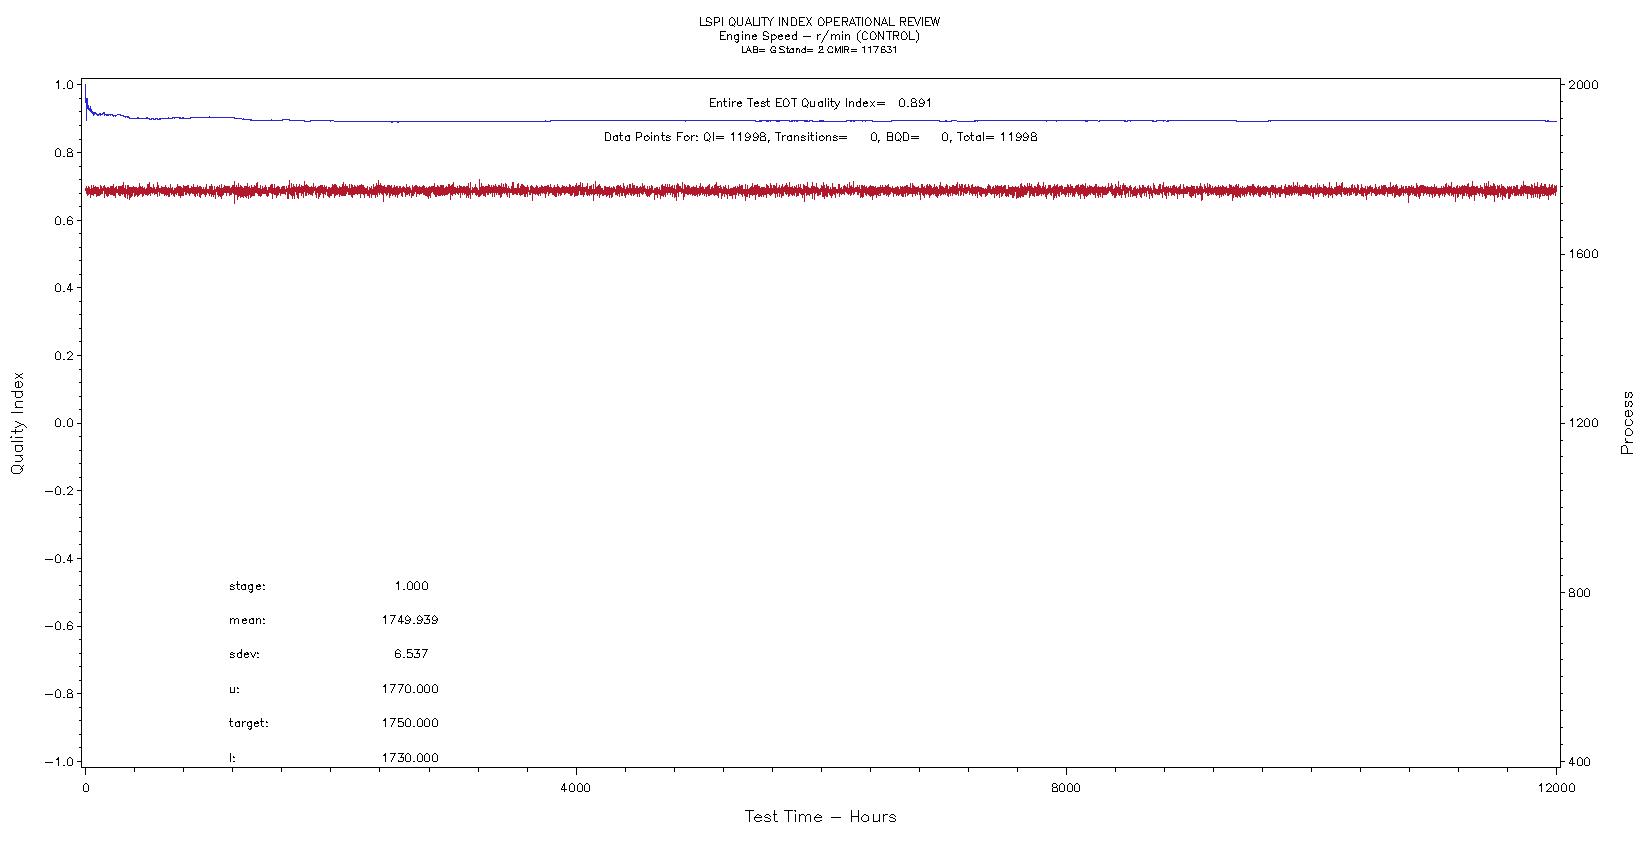Click the 4000 tick on the x-axis
The height and width of the screenshot is (845, 1648).
click(576, 788)
